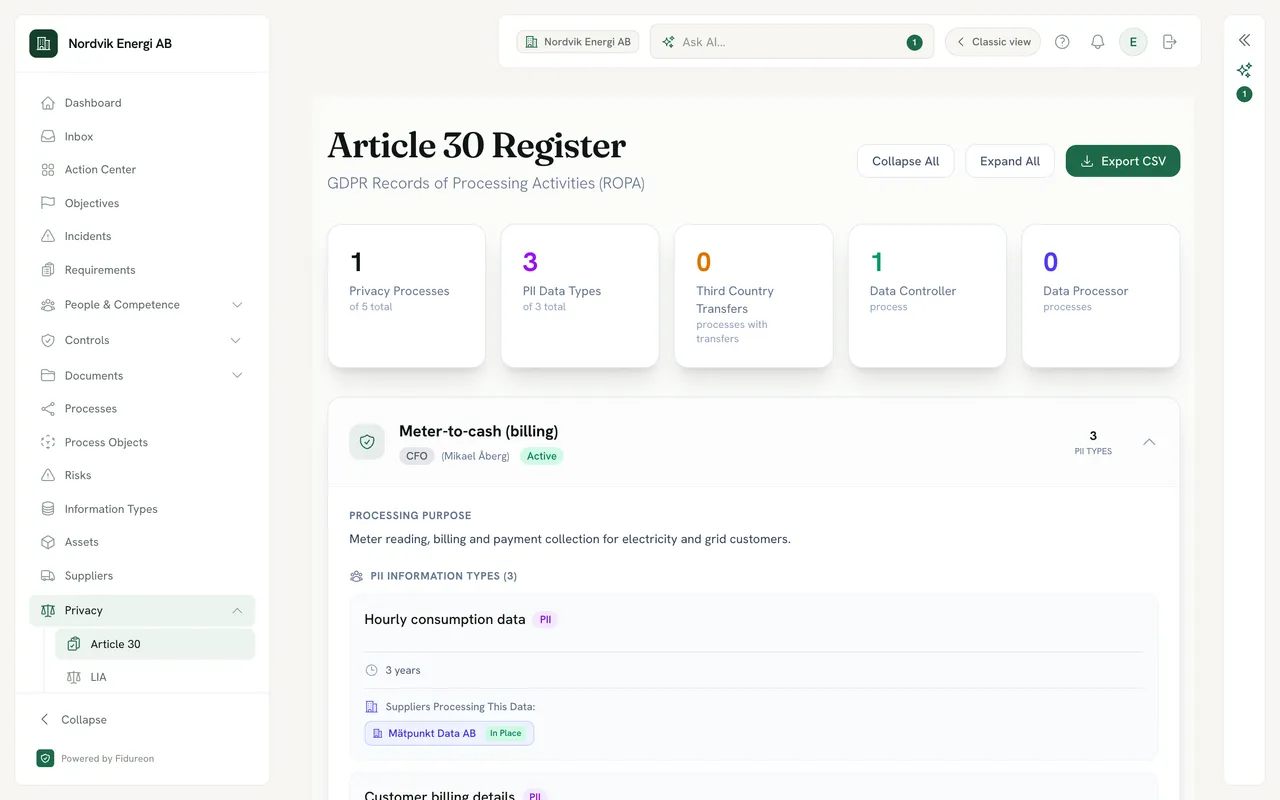This screenshot has width=1280, height=800.
Task: Open Requirements page
Action: point(142,270)
